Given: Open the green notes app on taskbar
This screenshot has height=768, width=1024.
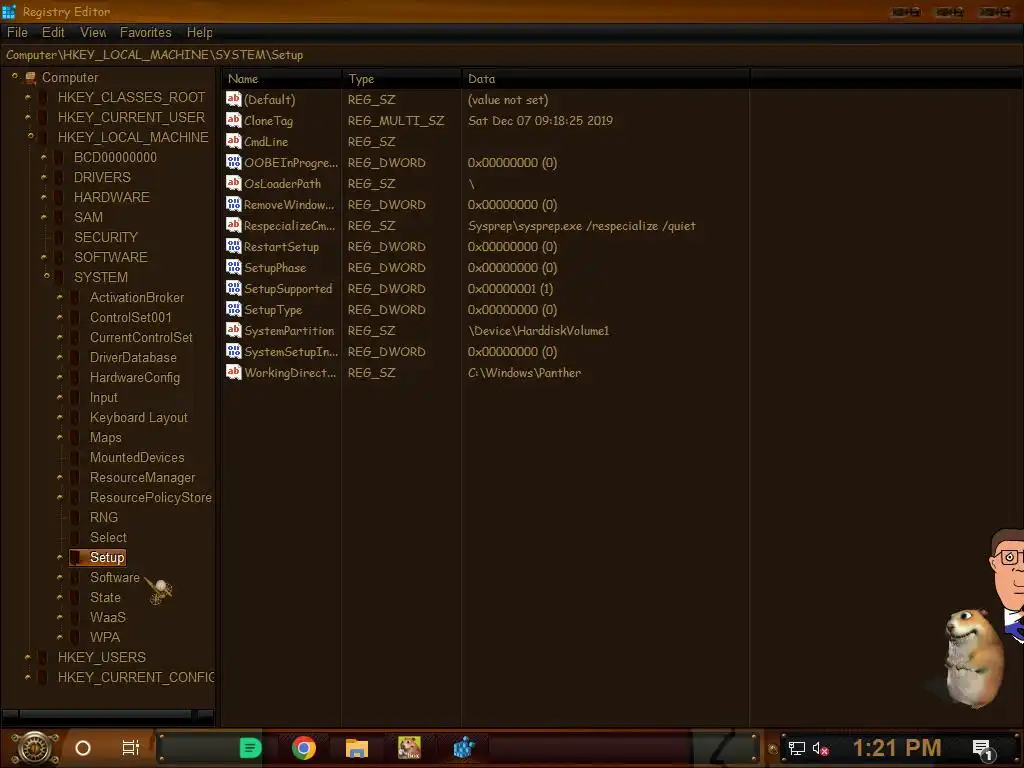Looking at the screenshot, I should 250,748.
